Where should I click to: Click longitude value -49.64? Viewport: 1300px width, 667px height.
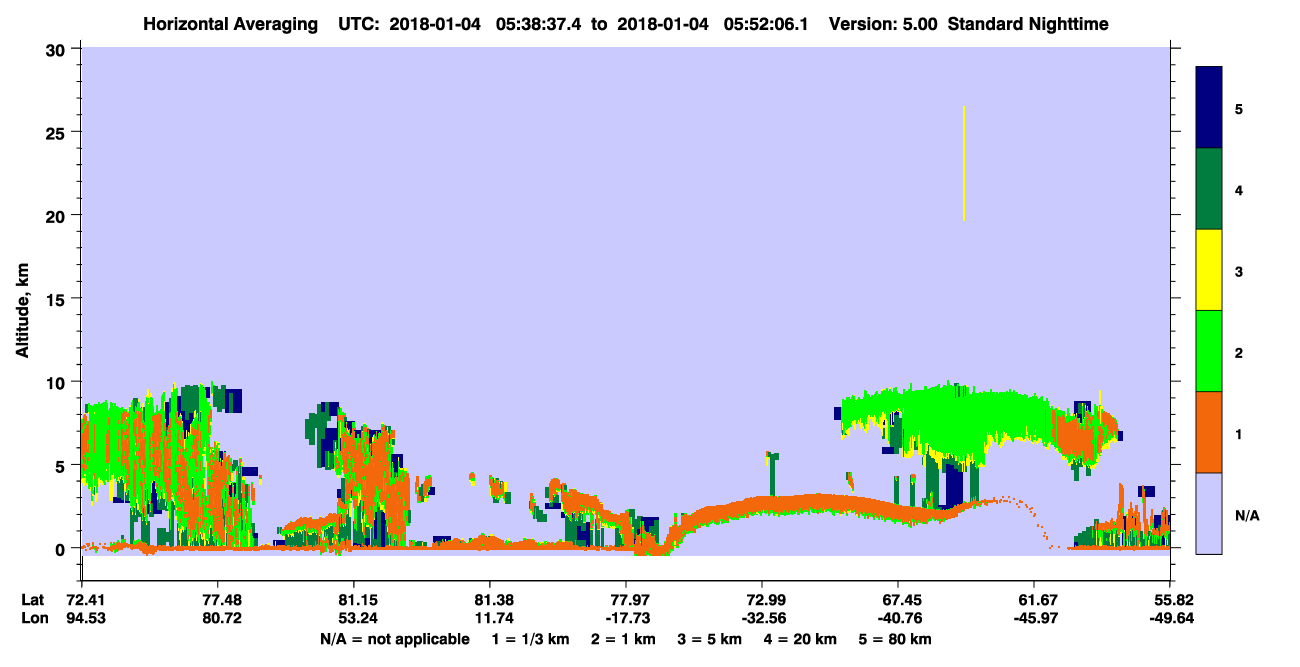1170,618
